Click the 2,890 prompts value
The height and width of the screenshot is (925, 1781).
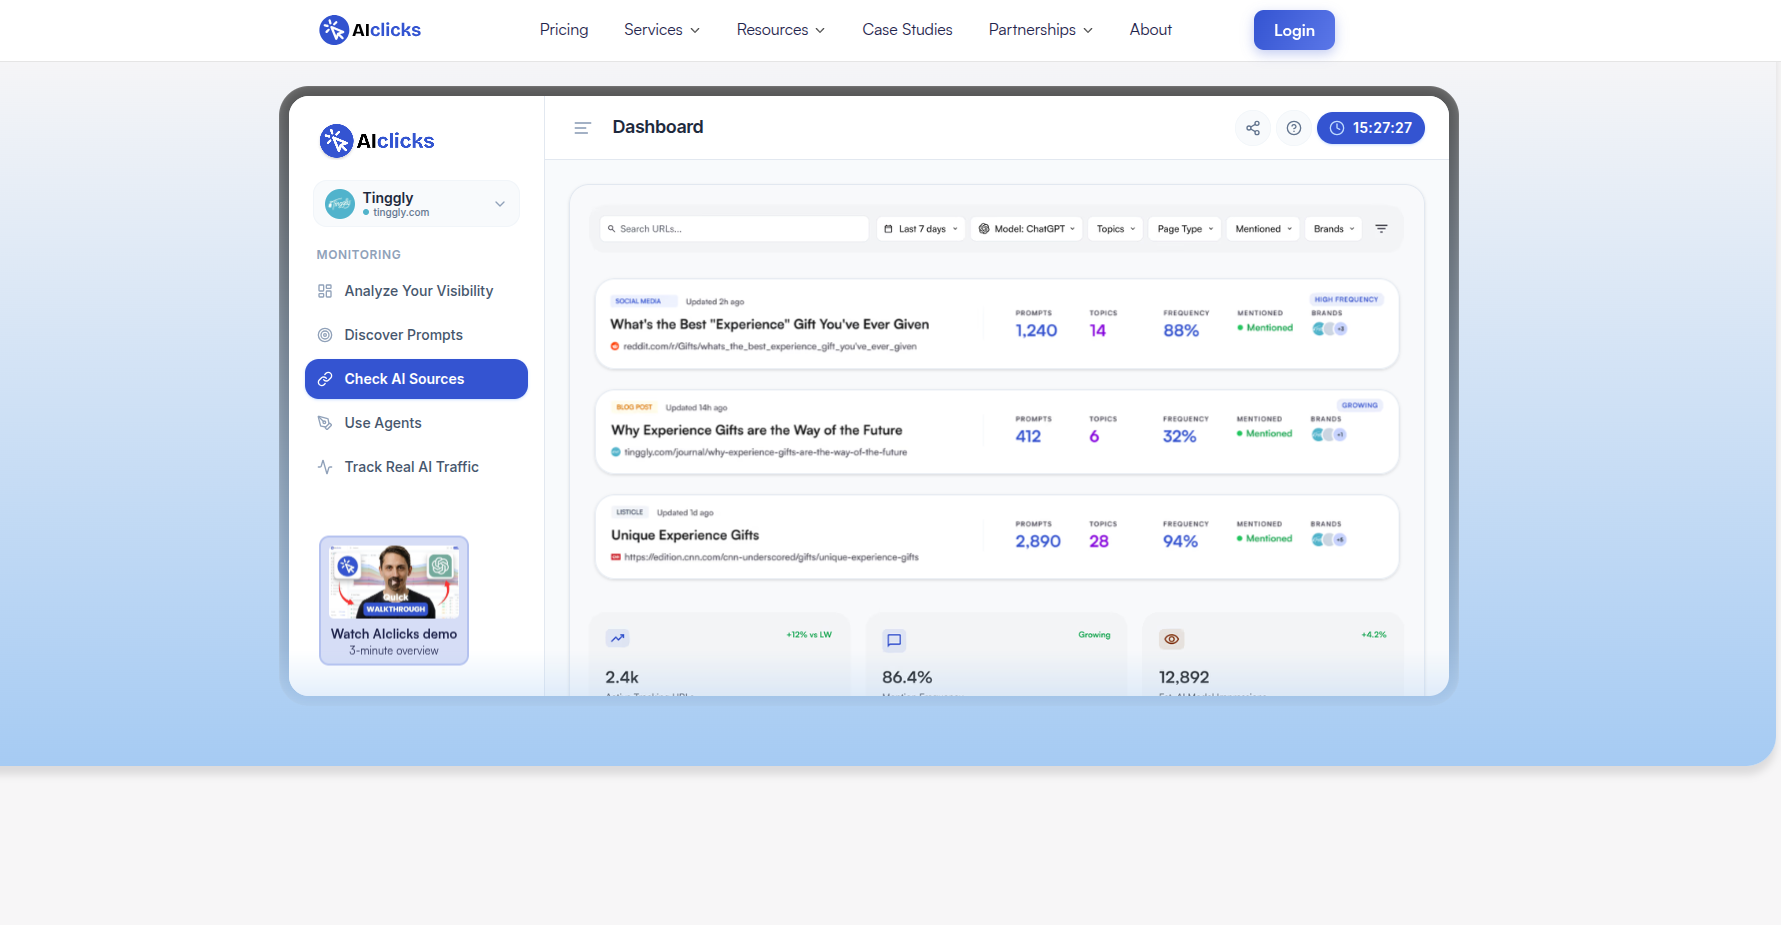(x=1038, y=541)
